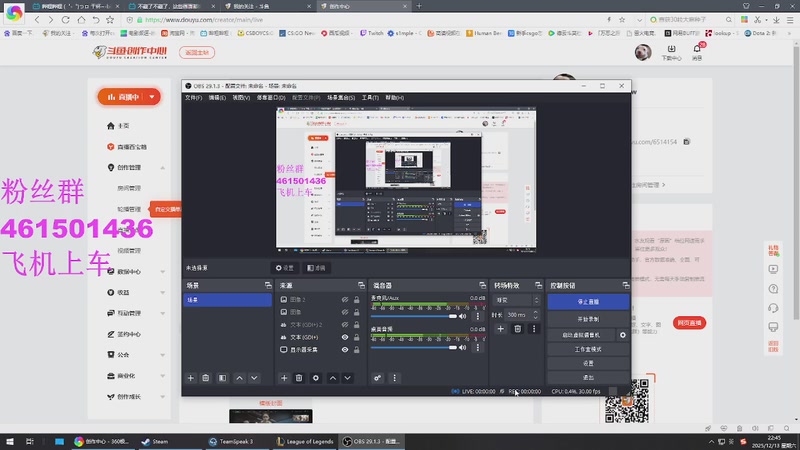This screenshot has width=800, height=450.
Task: Open OBS 工具(T) menu
Action: [x=370, y=97]
